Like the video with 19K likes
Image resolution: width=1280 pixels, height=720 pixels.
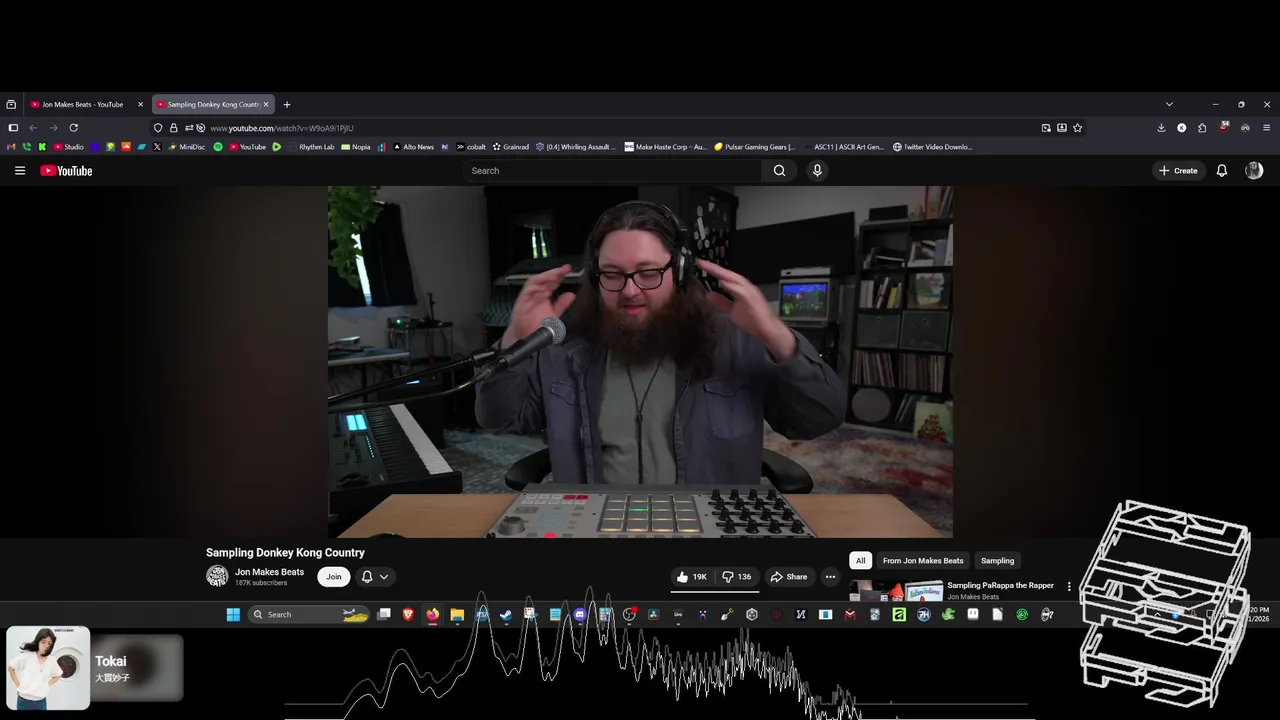(692, 577)
